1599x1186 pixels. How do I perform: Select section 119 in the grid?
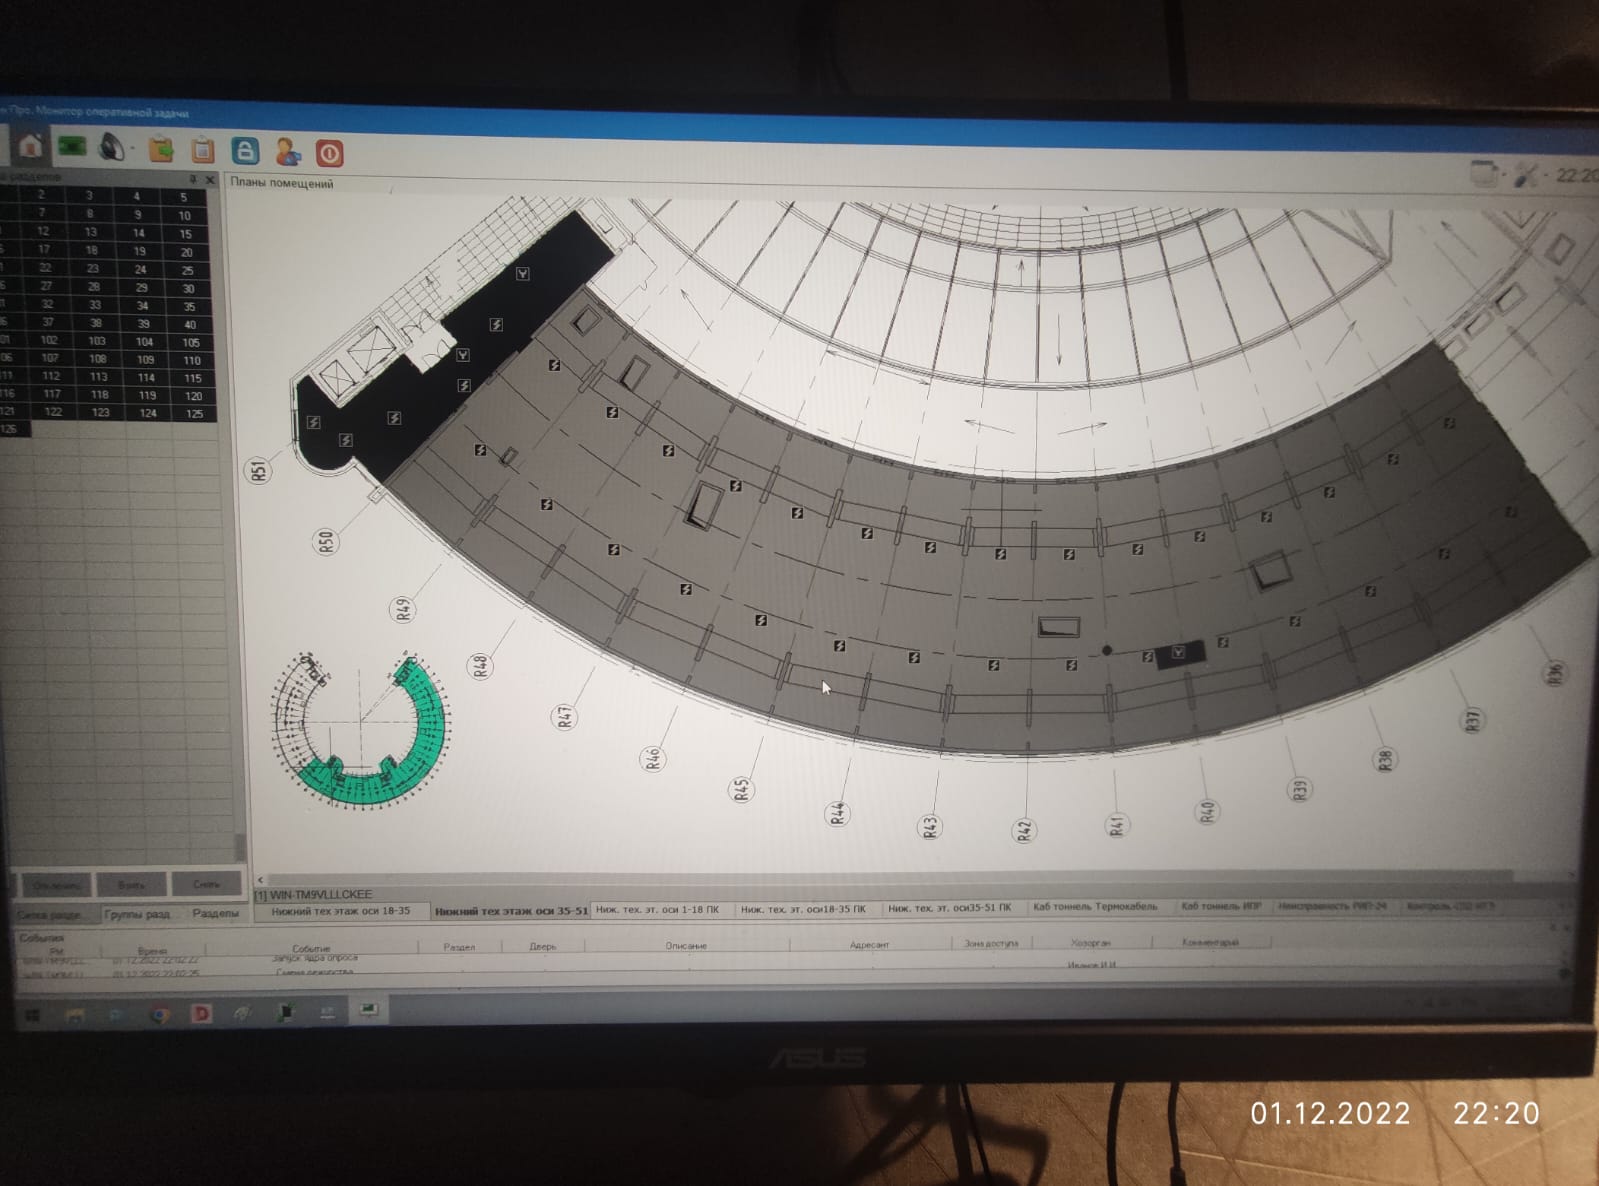(147, 395)
